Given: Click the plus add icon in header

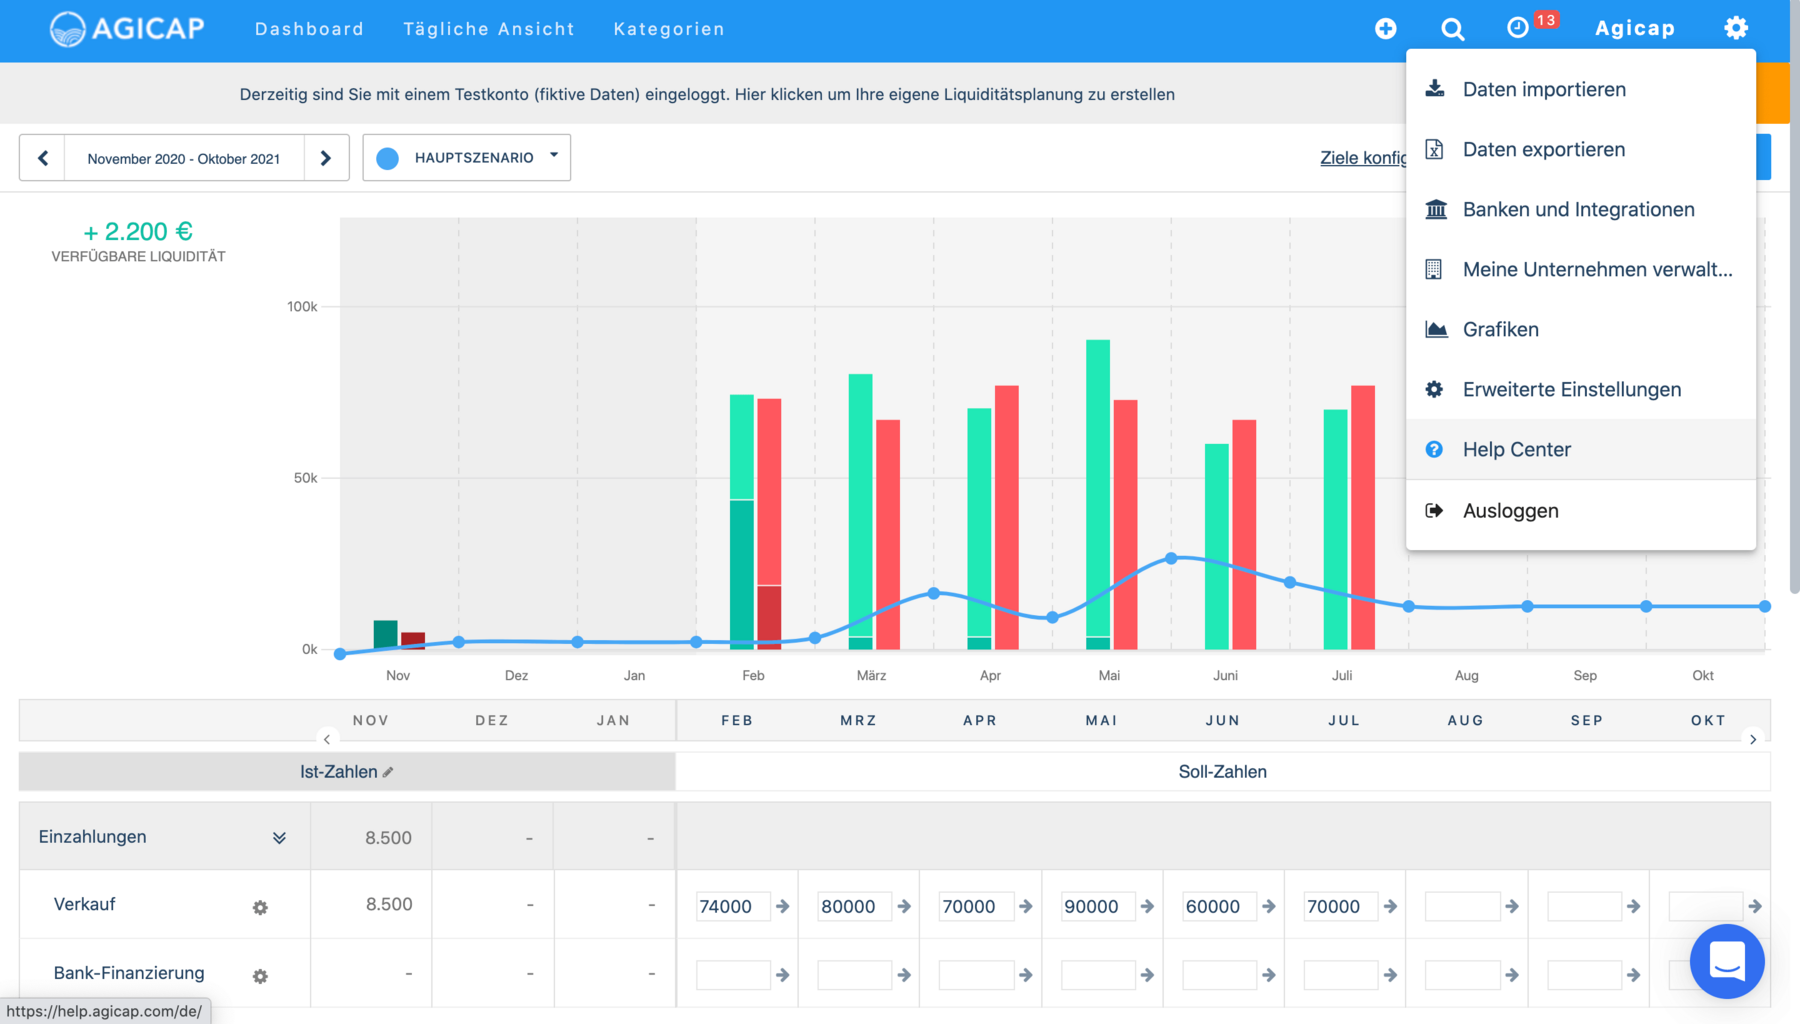Looking at the screenshot, I should tap(1385, 29).
